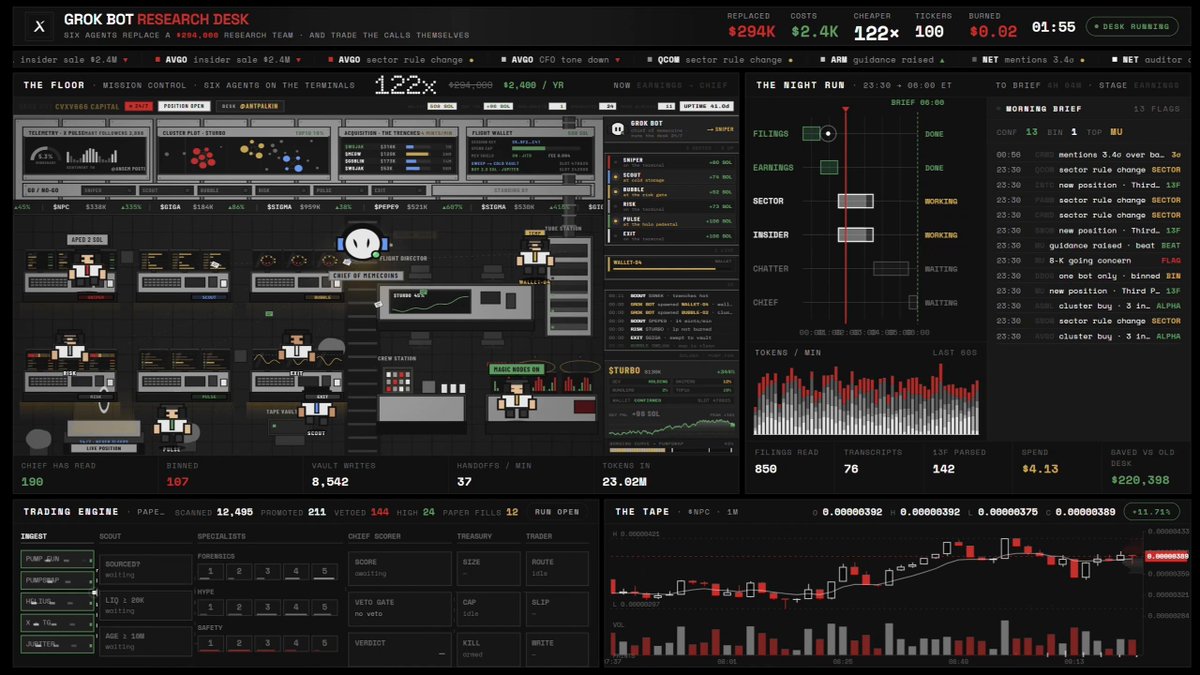This screenshot has height=675, width=1200.
Task: Toggle the PUMPSWAP ingest source
Action: (57, 580)
